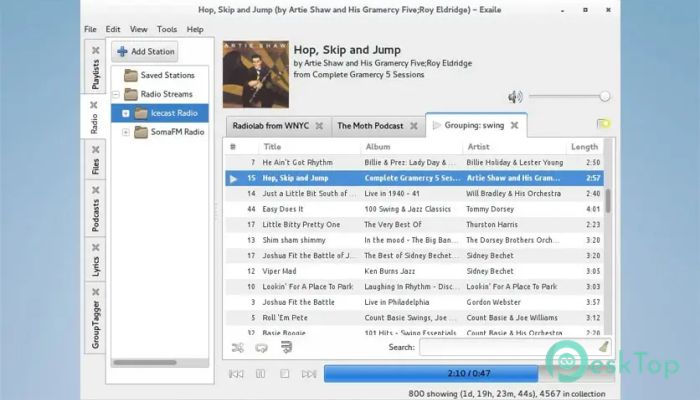Close the Files side panel tab

coord(96,150)
